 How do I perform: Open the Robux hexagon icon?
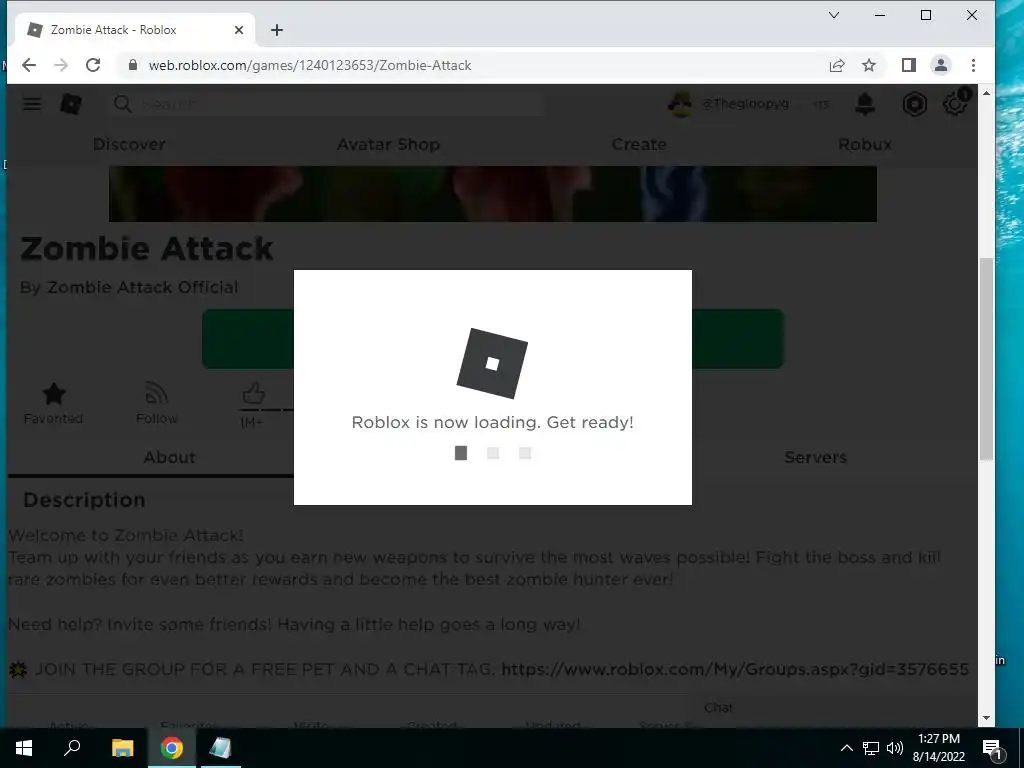(x=914, y=104)
